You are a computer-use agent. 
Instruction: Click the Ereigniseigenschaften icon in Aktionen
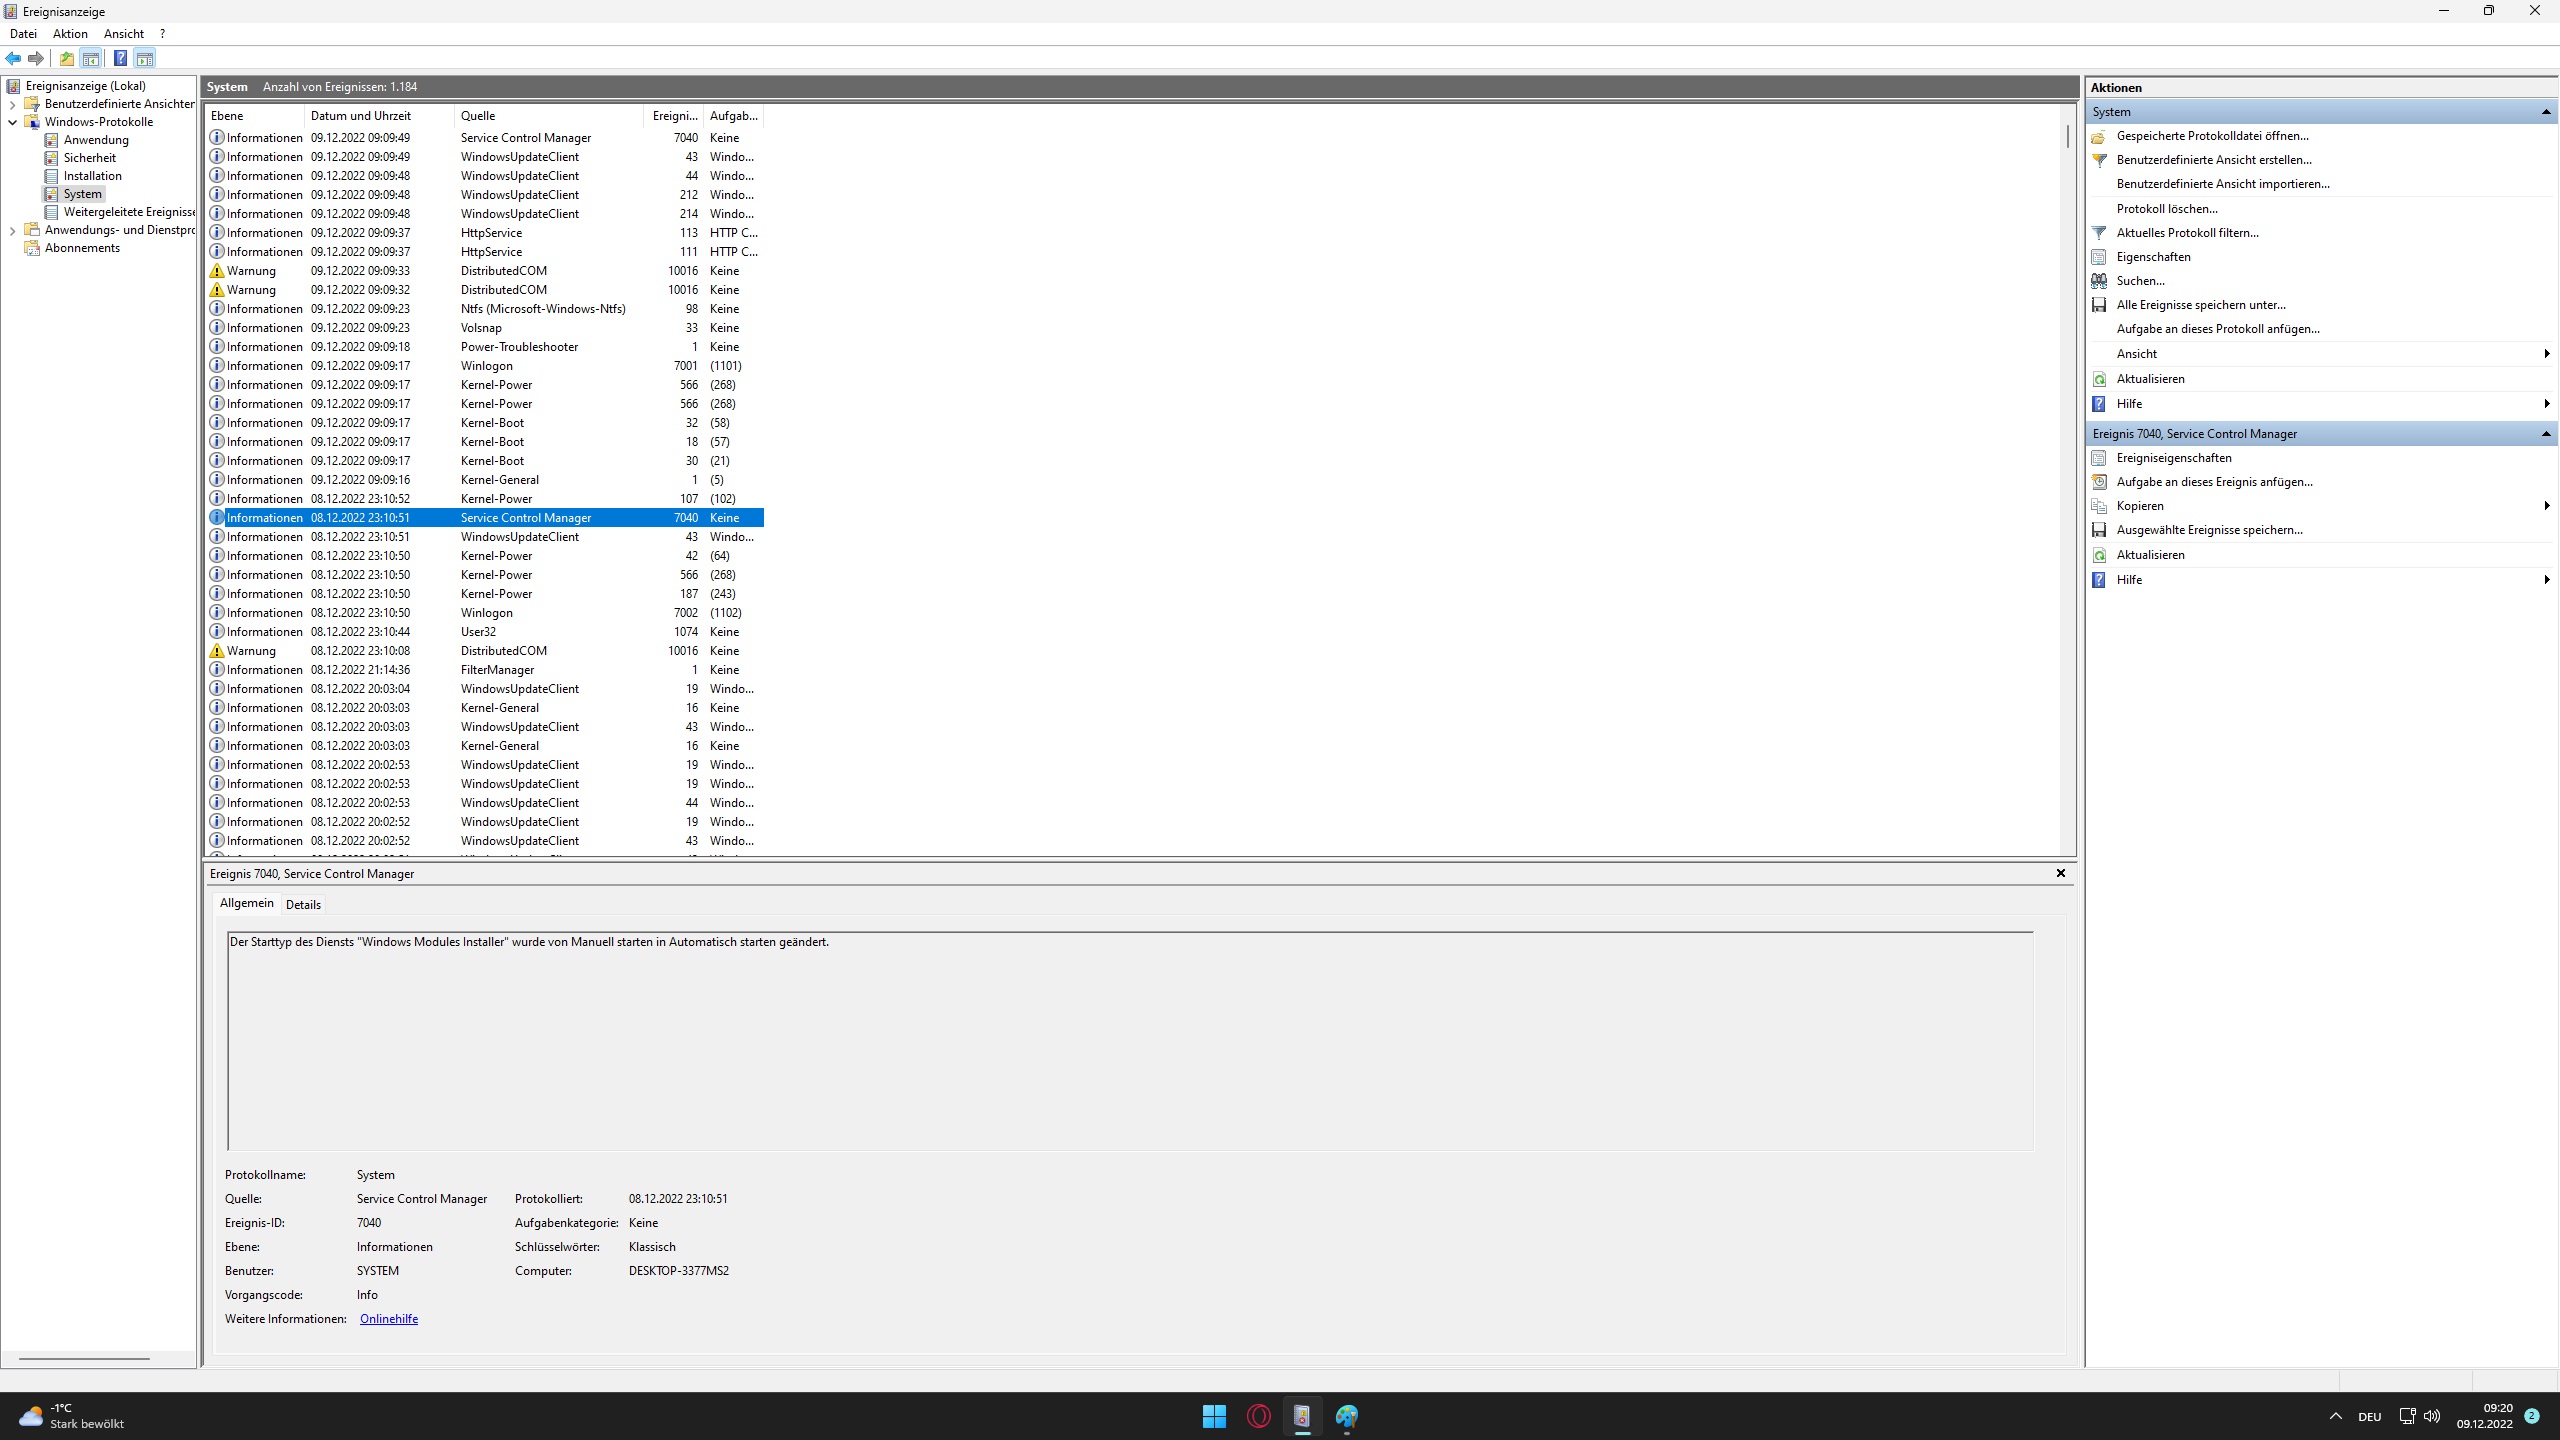click(x=2099, y=458)
